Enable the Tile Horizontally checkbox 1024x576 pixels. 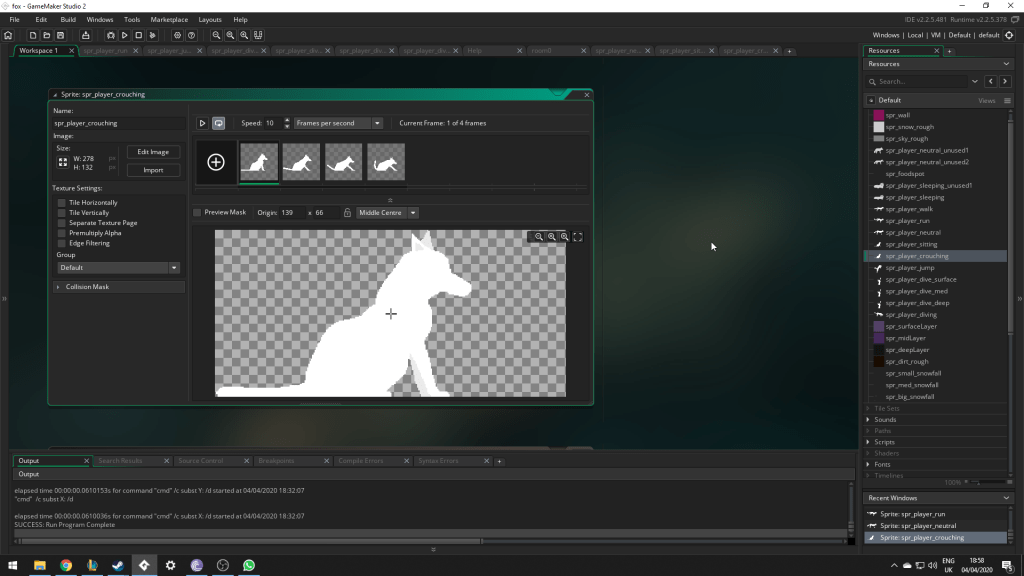coord(62,203)
